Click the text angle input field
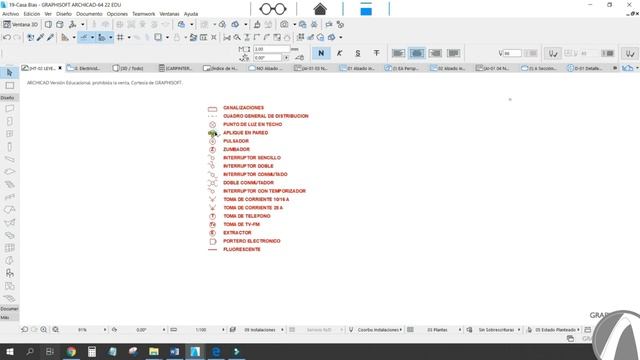 267,58
